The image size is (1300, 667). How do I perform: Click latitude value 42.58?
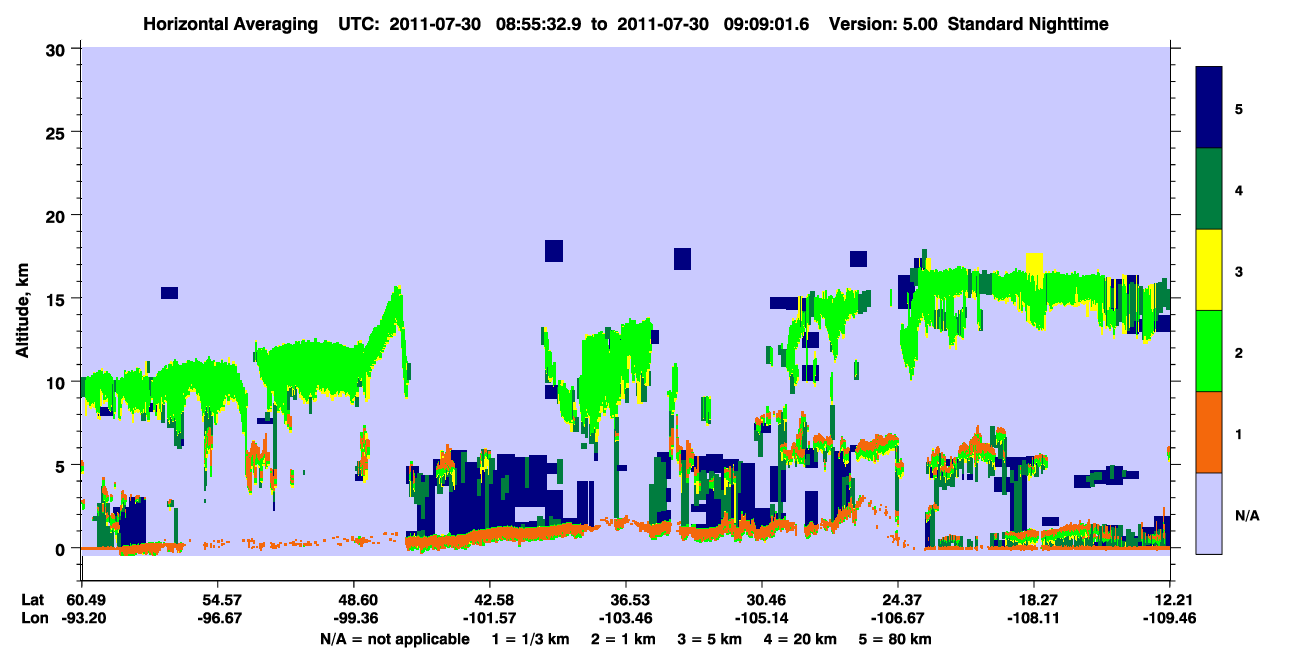point(490,599)
